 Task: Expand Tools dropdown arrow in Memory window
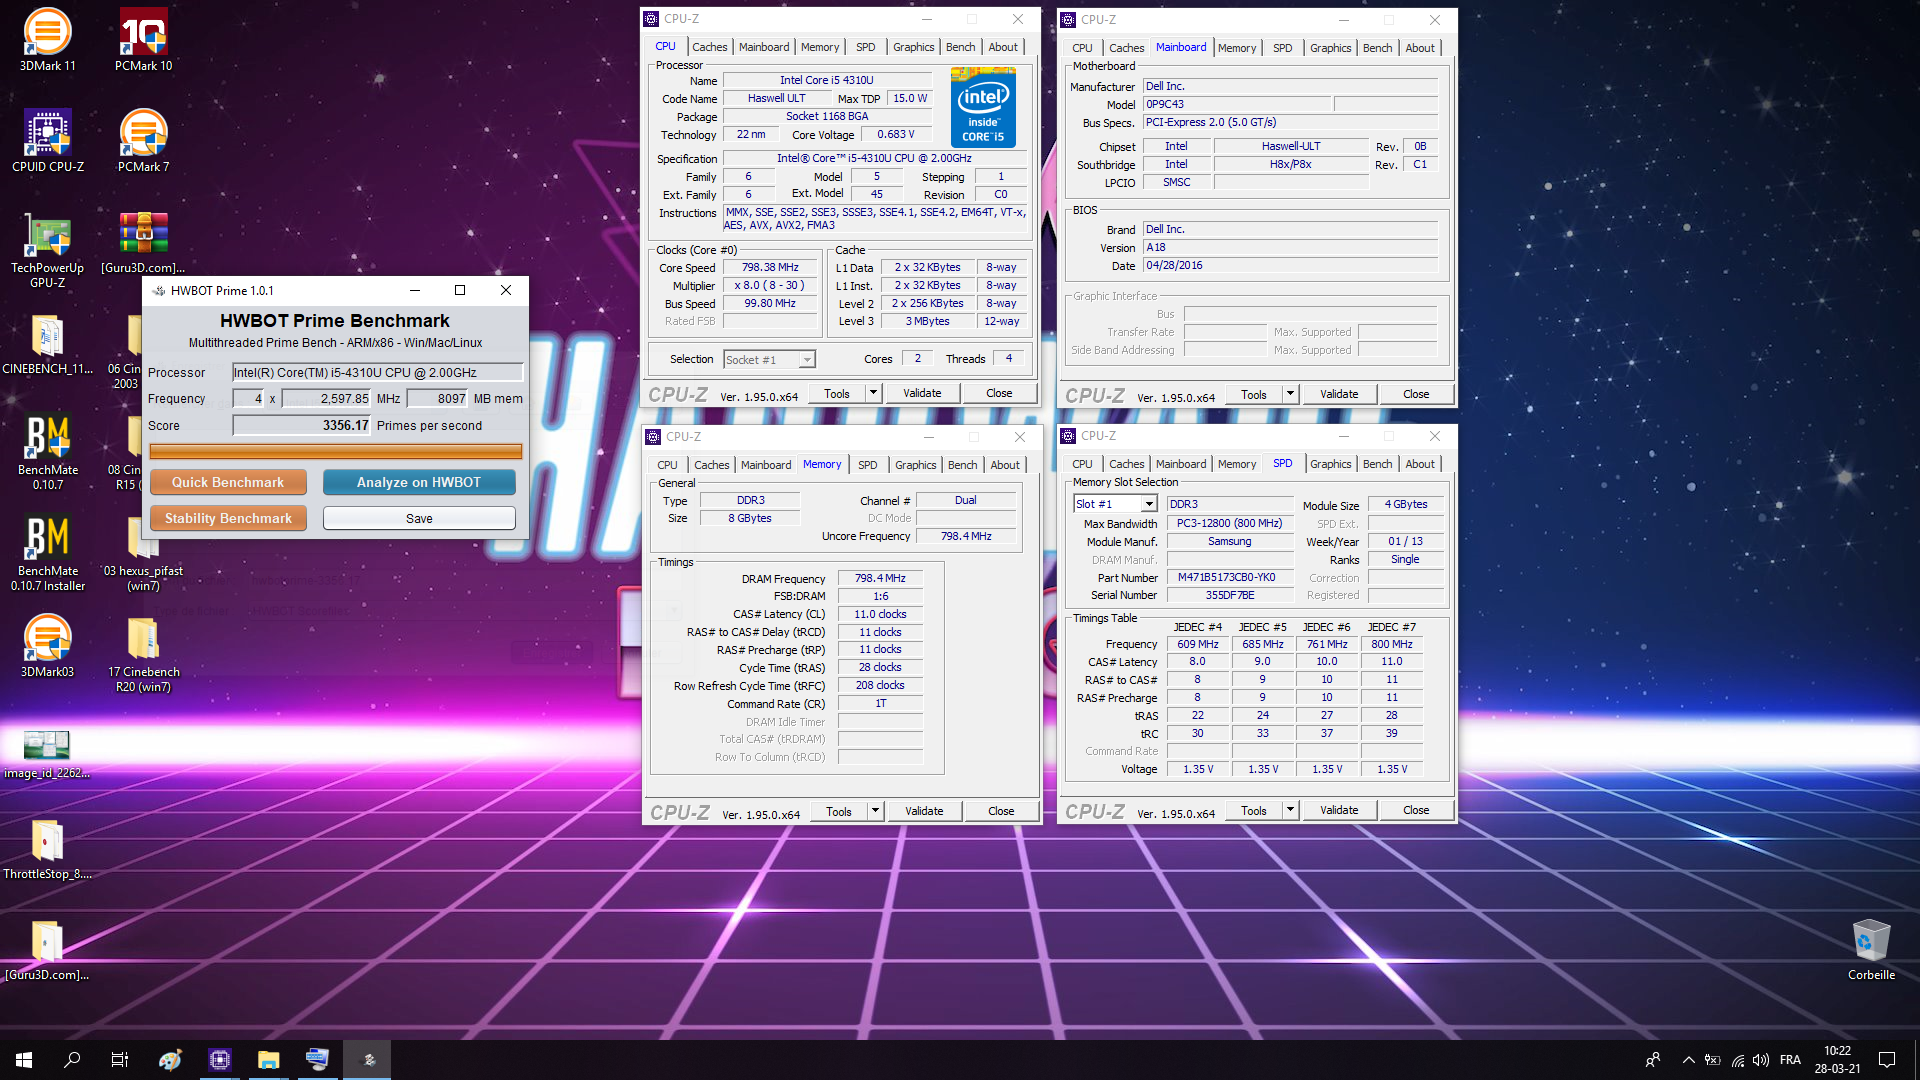[875, 811]
